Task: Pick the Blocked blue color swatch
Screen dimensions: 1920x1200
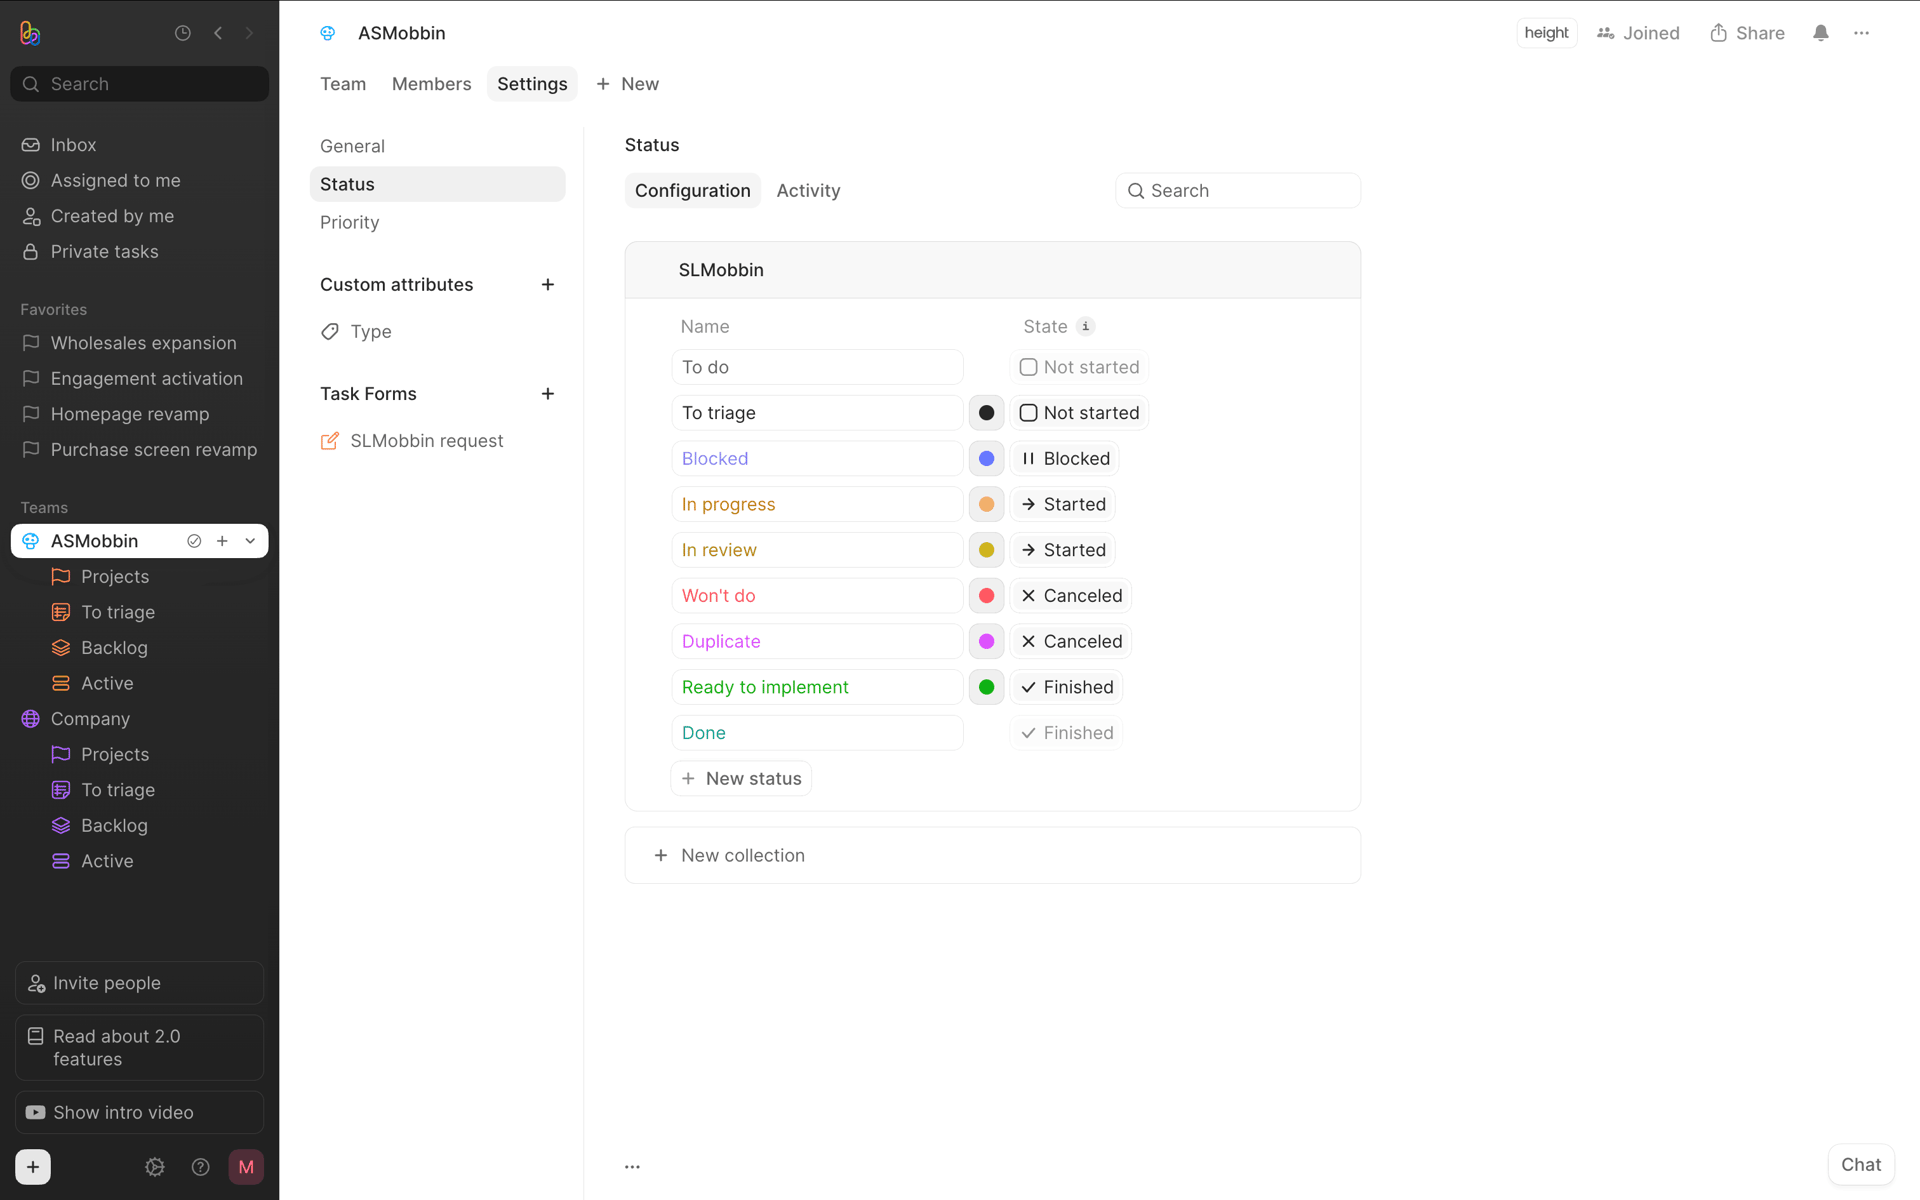Action: [x=986, y=459]
